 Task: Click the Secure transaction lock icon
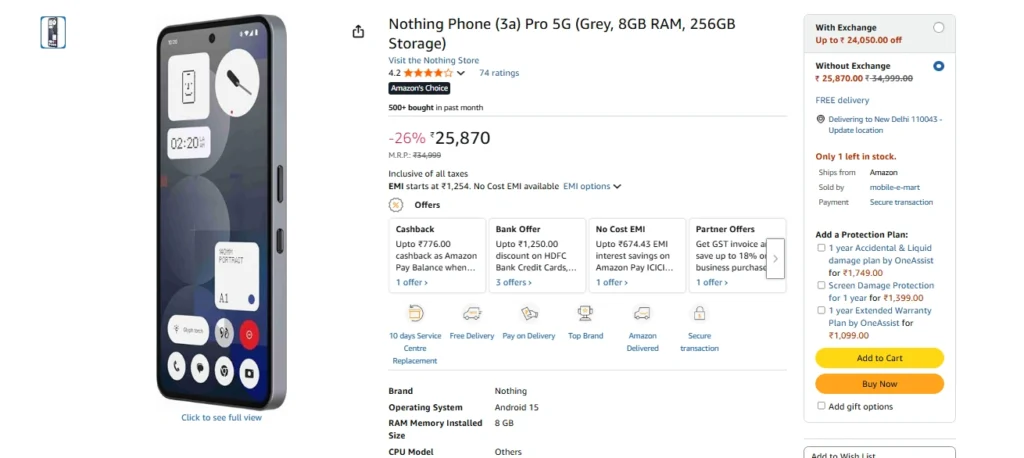699,314
